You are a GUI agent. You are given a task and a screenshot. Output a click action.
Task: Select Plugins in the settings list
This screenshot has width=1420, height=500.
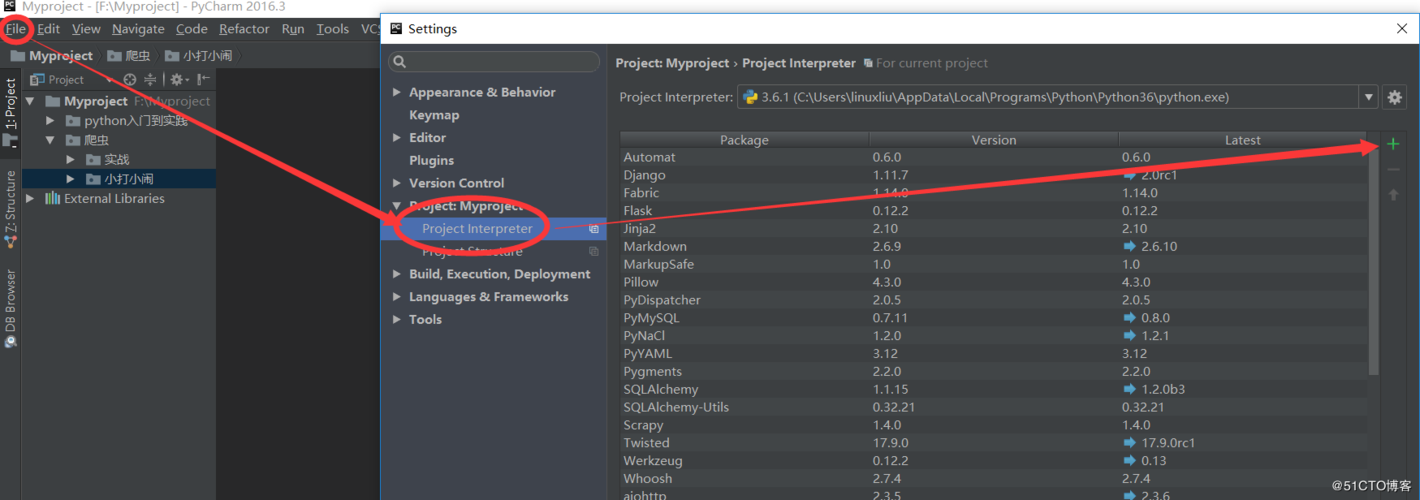(x=431, y=160)
